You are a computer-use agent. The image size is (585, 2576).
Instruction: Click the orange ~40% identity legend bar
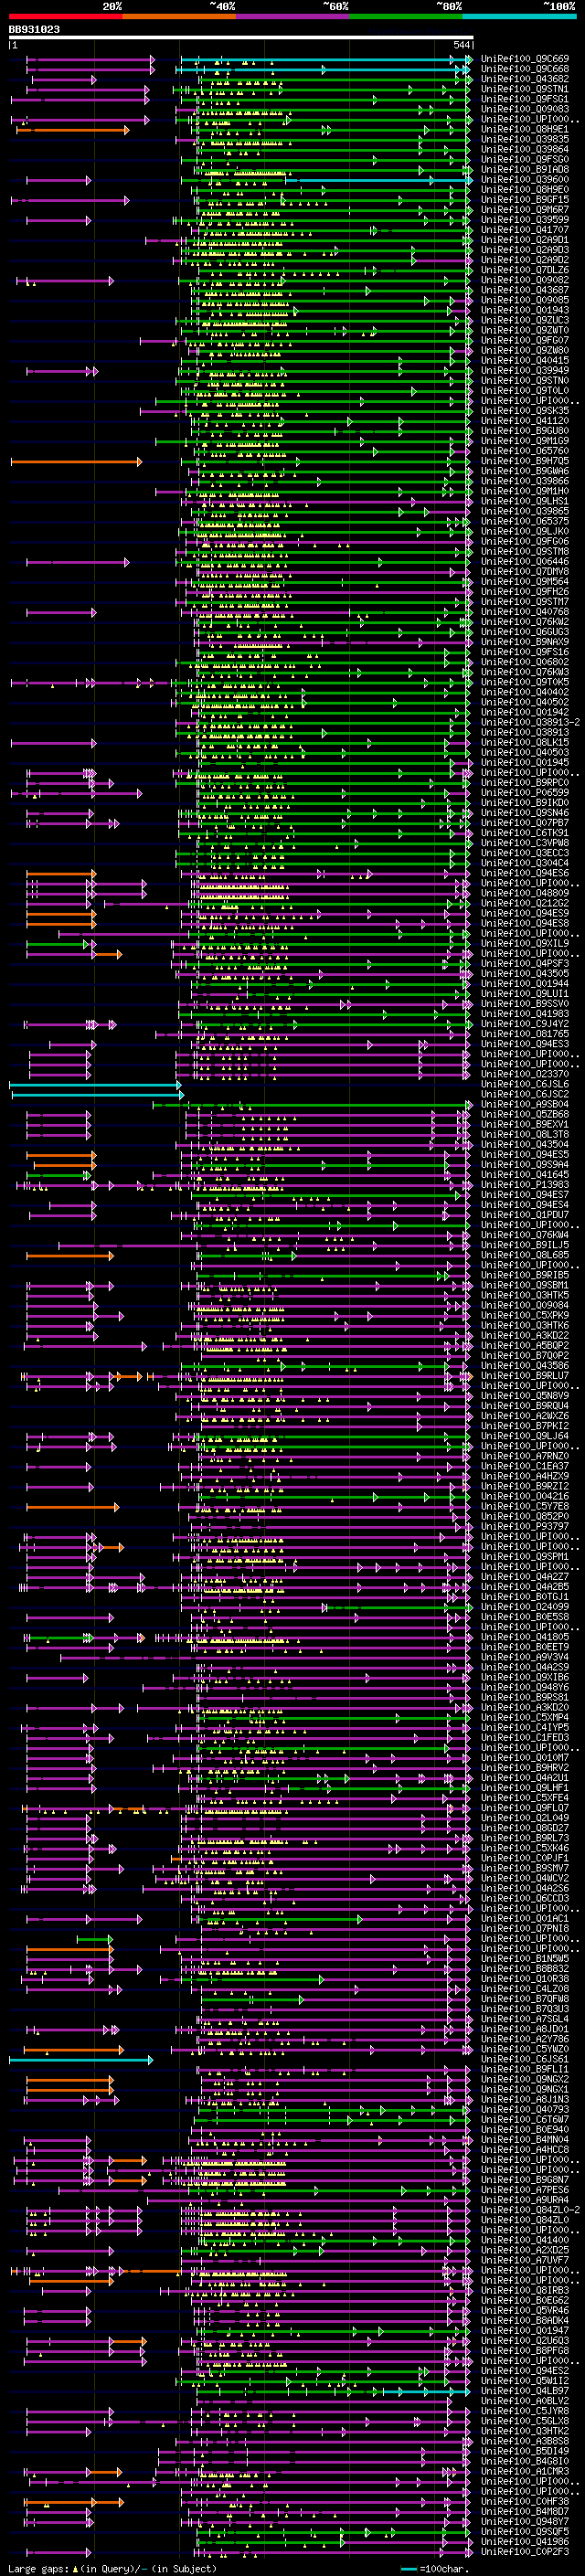click(179, 16)
